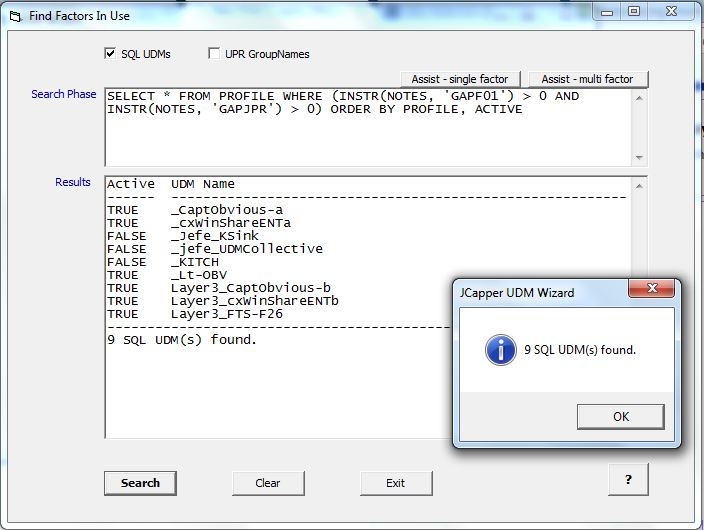
Task: Click the Exit button
Action: click(x=396, y=483)
